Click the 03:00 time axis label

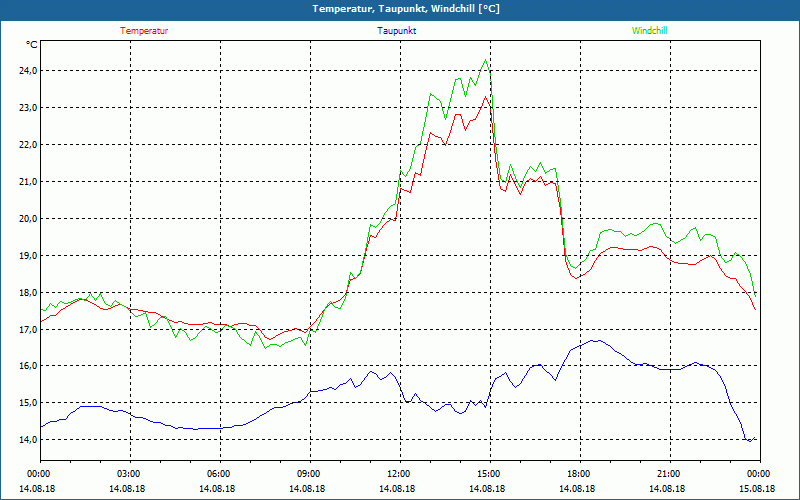tap(130, 474)
